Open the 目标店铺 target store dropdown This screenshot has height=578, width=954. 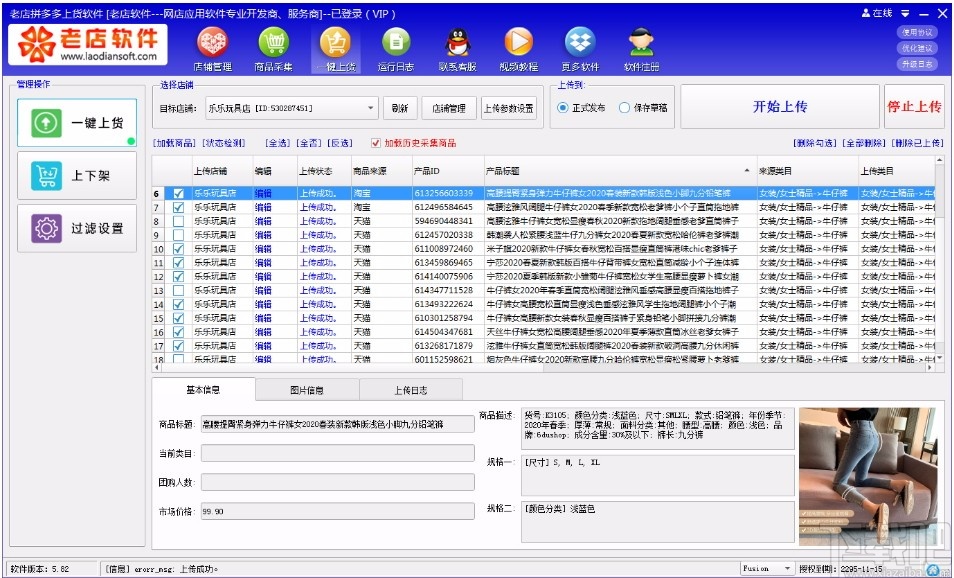coord(368,109)
